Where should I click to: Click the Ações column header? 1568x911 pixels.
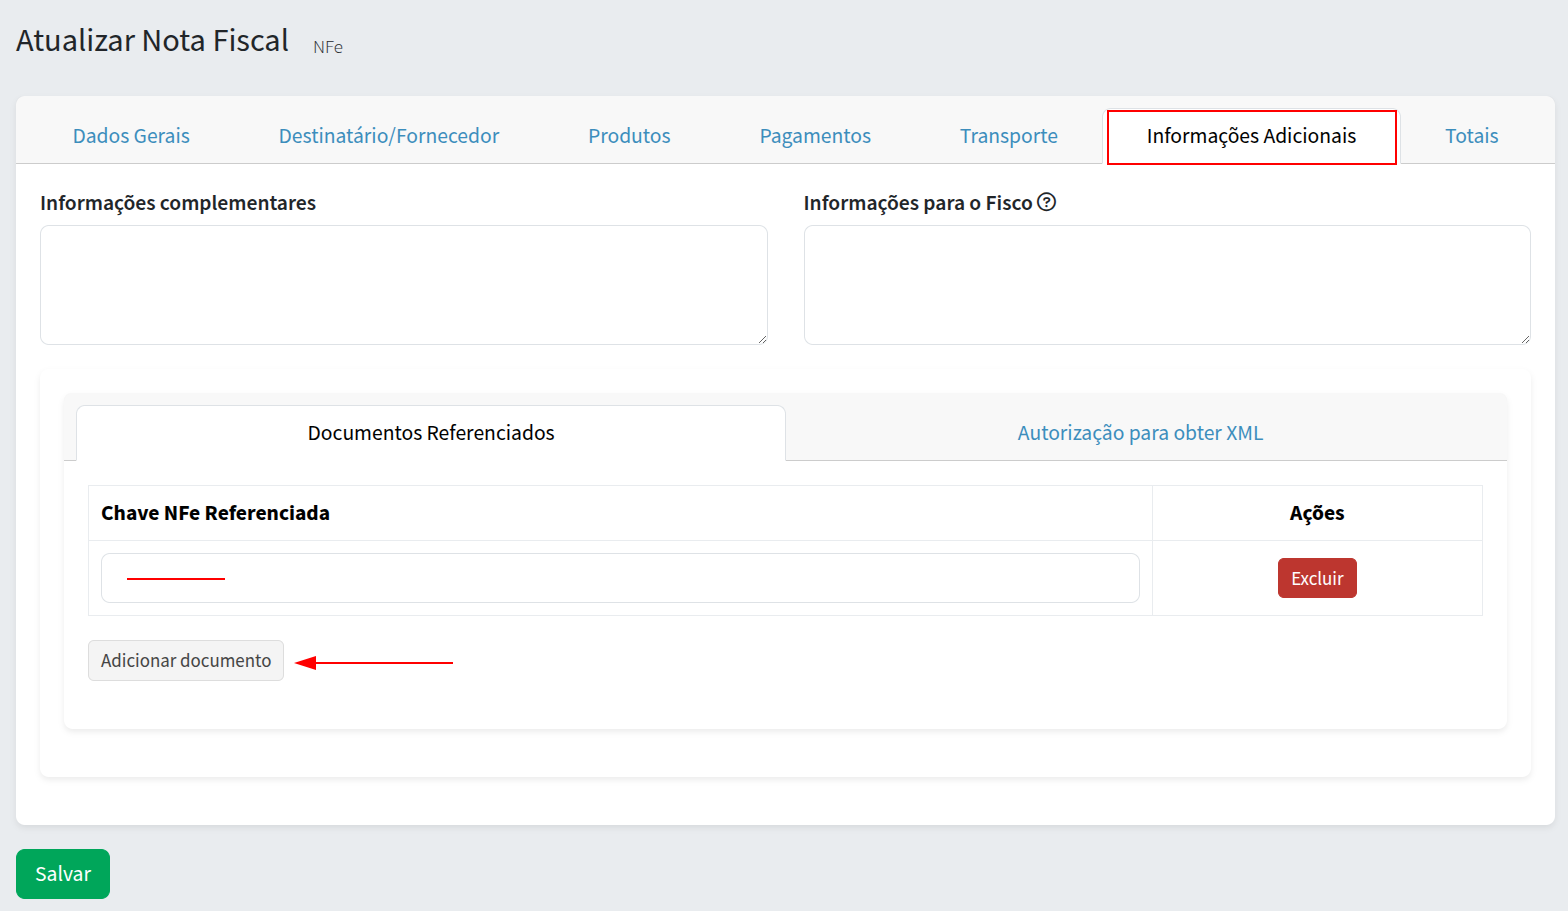(x=1316, y=513)
